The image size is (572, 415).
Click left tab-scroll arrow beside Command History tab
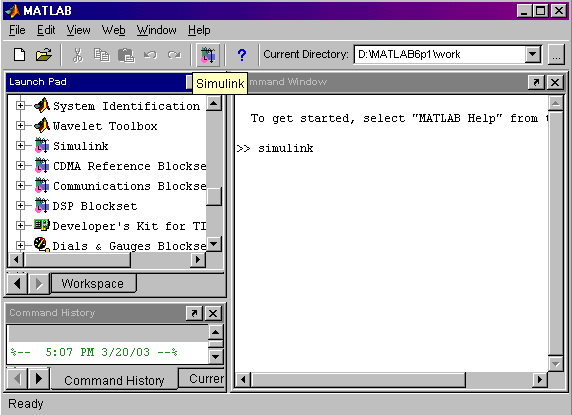17,379
